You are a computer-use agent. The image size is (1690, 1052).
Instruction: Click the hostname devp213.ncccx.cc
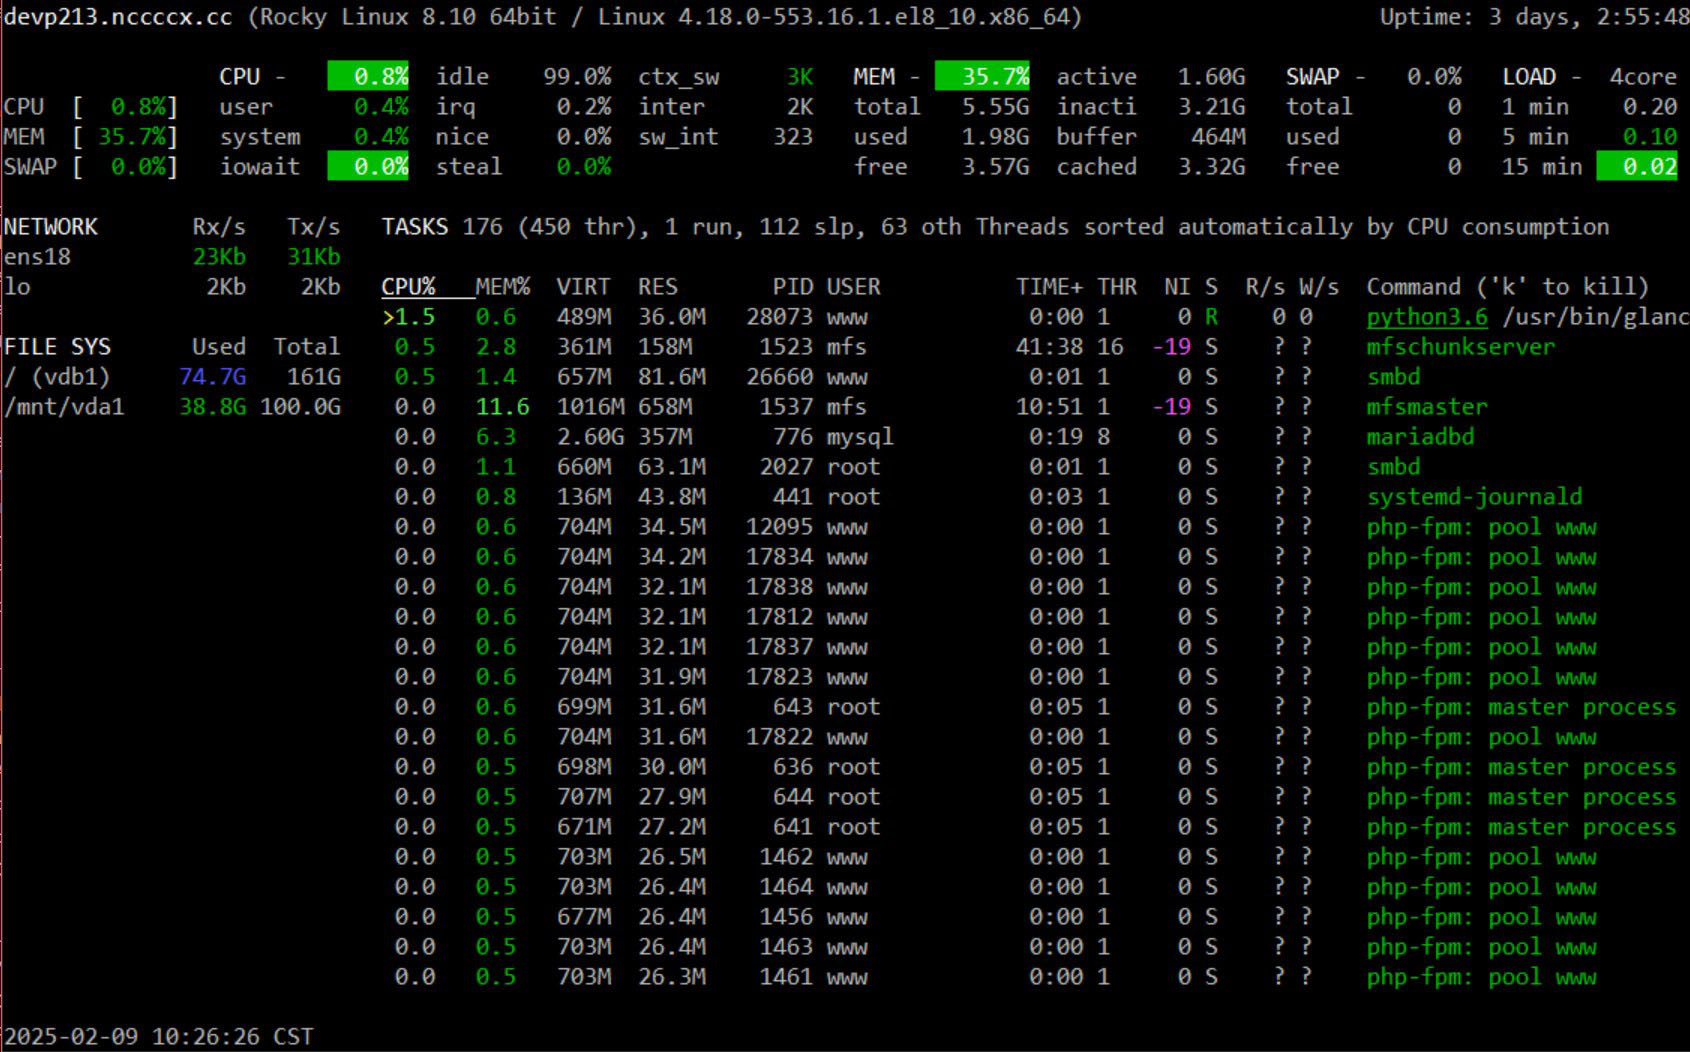point(118,17)
